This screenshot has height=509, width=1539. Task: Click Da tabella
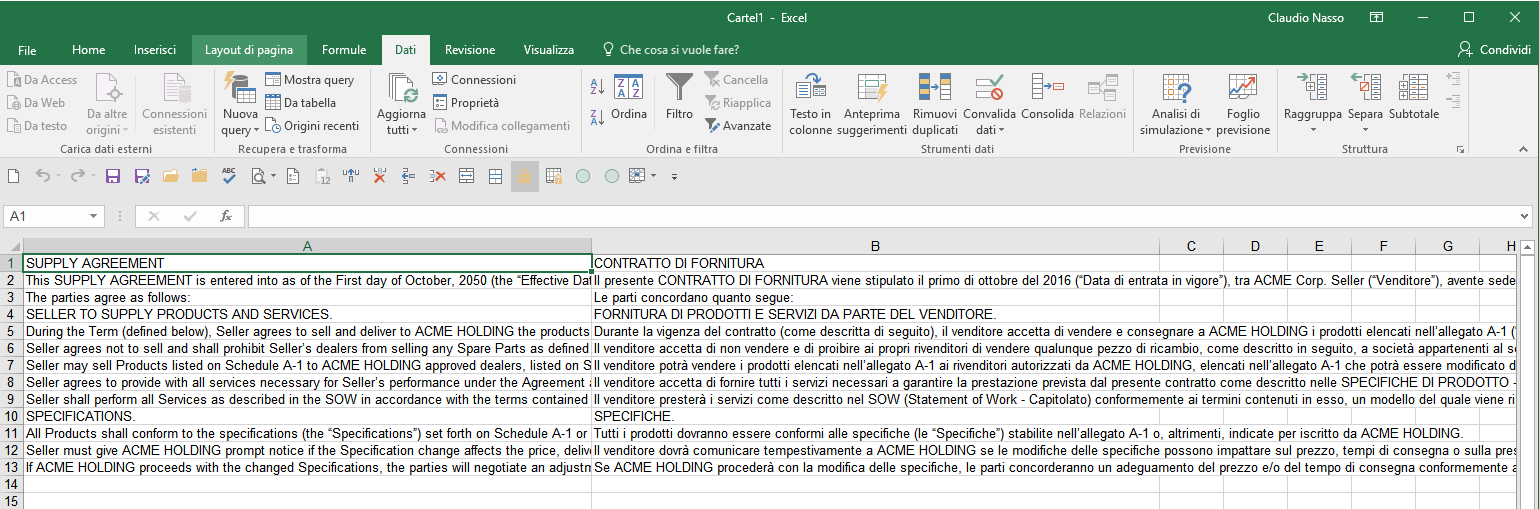(302, 103)
